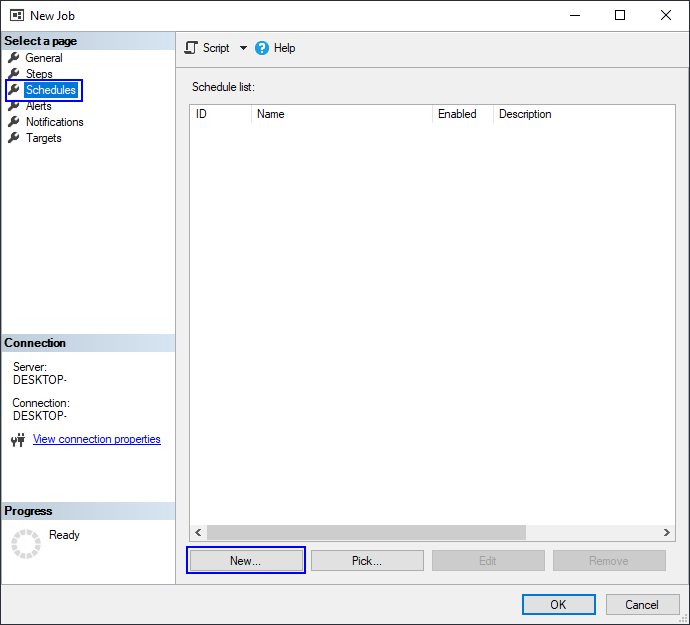Confirm the job with OK

click(558, 604)
